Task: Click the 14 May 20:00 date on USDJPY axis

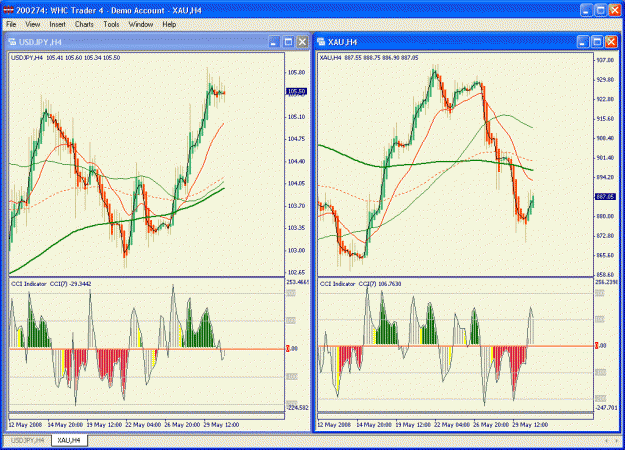Action: (x=65, y=425)
